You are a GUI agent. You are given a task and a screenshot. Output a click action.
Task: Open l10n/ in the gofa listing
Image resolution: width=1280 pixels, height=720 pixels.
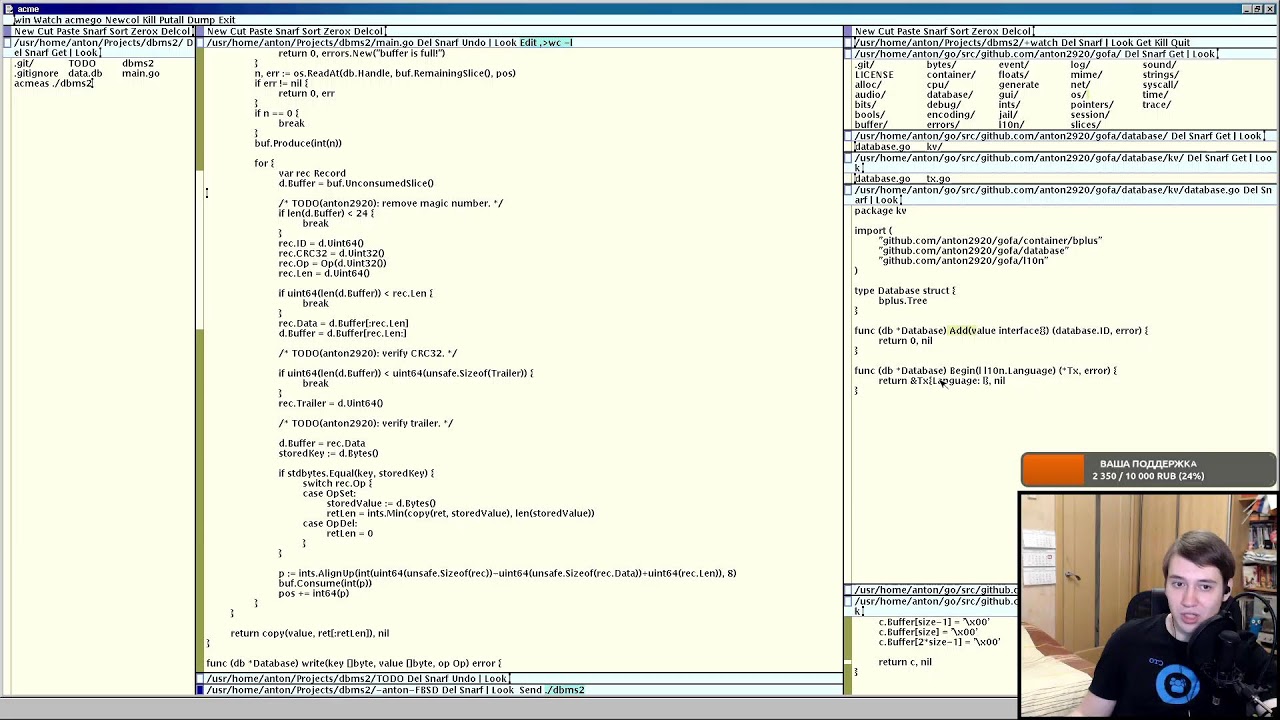click(x=1010, y=125)
